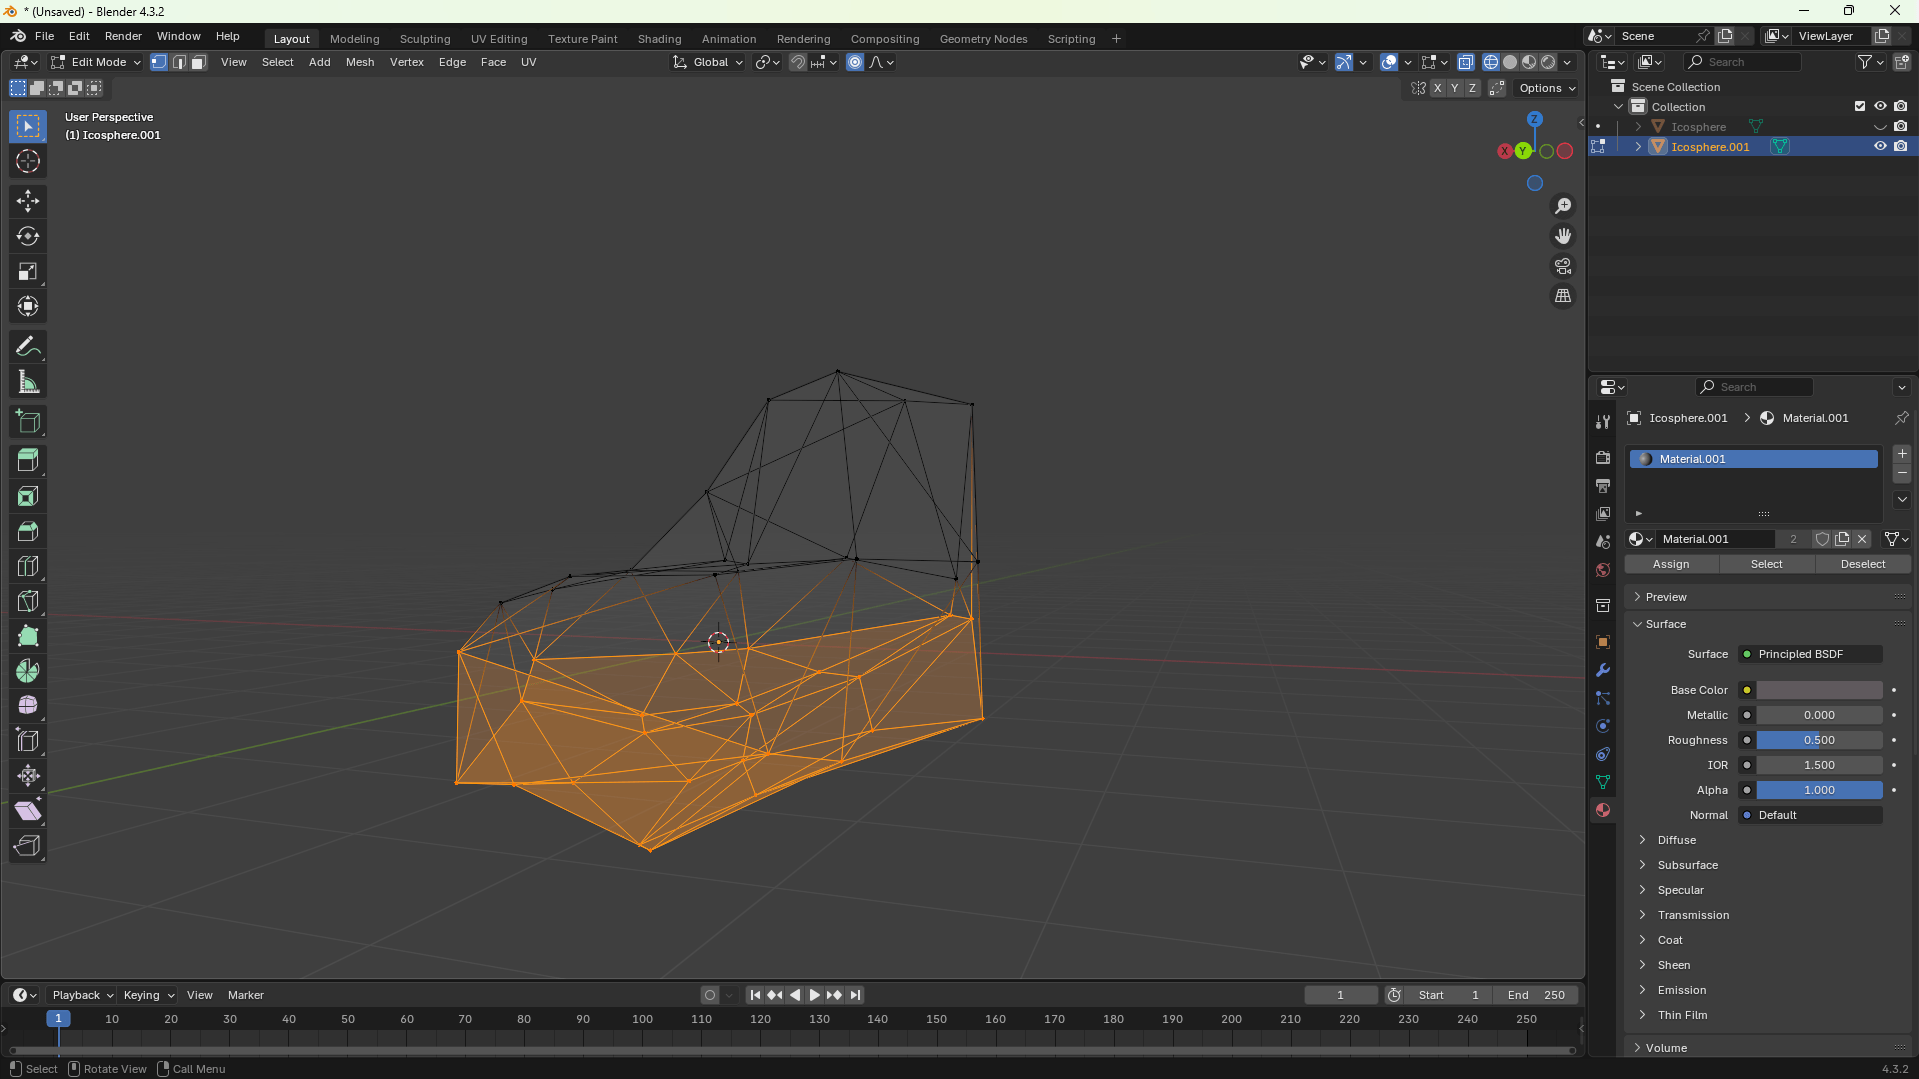Click the Base Color swatch
The image size is (1919, 1079).
tap(1819, 690)
